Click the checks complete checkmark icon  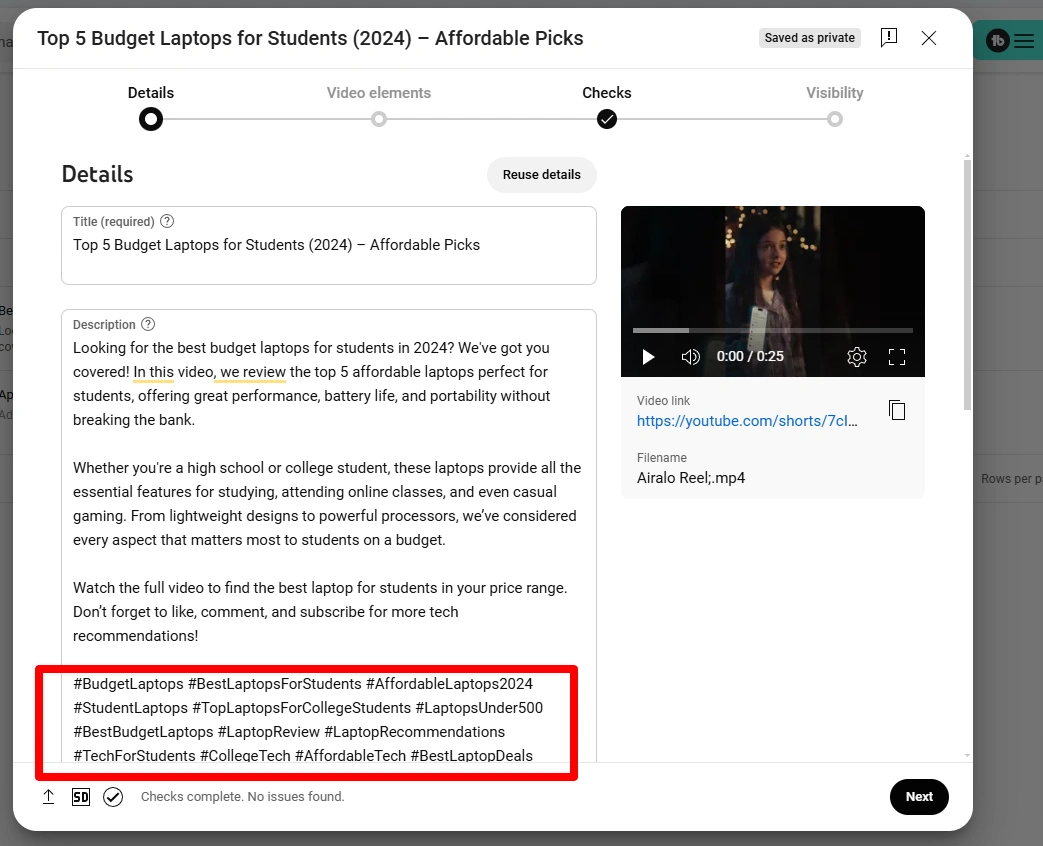tap(113, 797)
